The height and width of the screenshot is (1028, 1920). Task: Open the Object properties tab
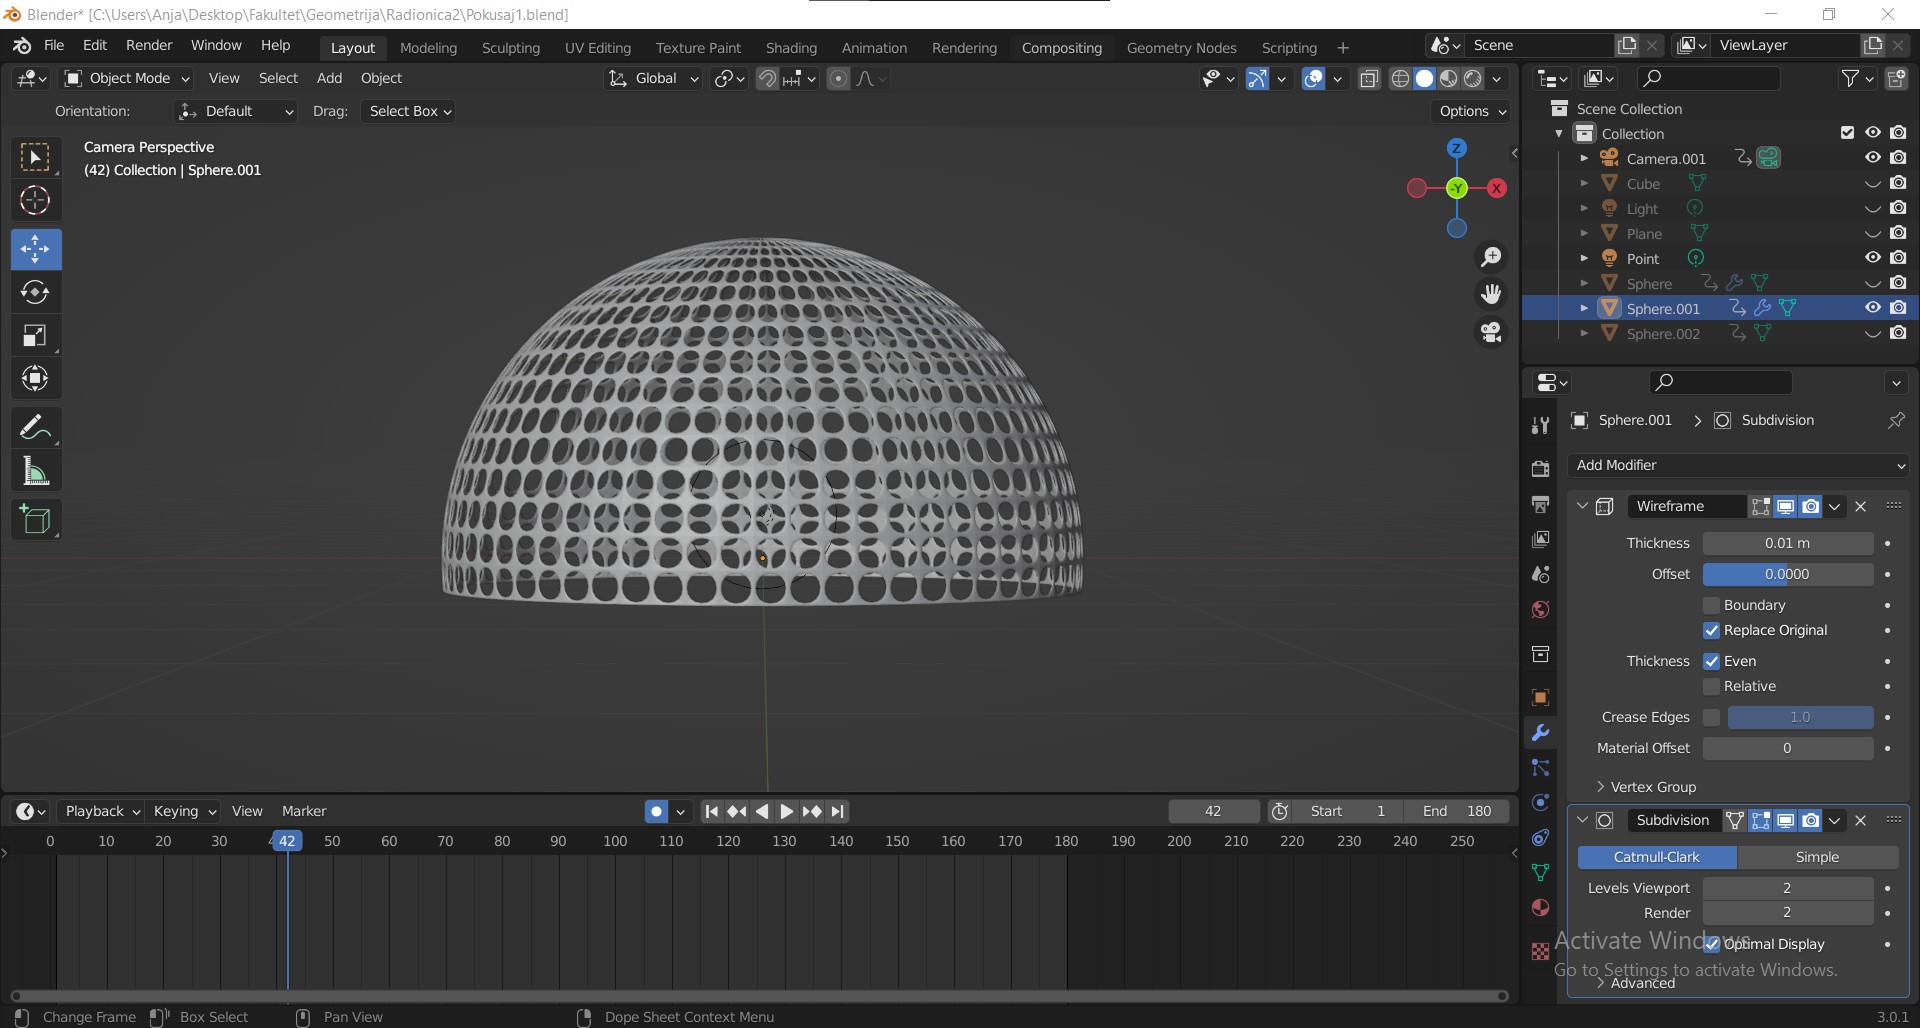point(1540,697)
